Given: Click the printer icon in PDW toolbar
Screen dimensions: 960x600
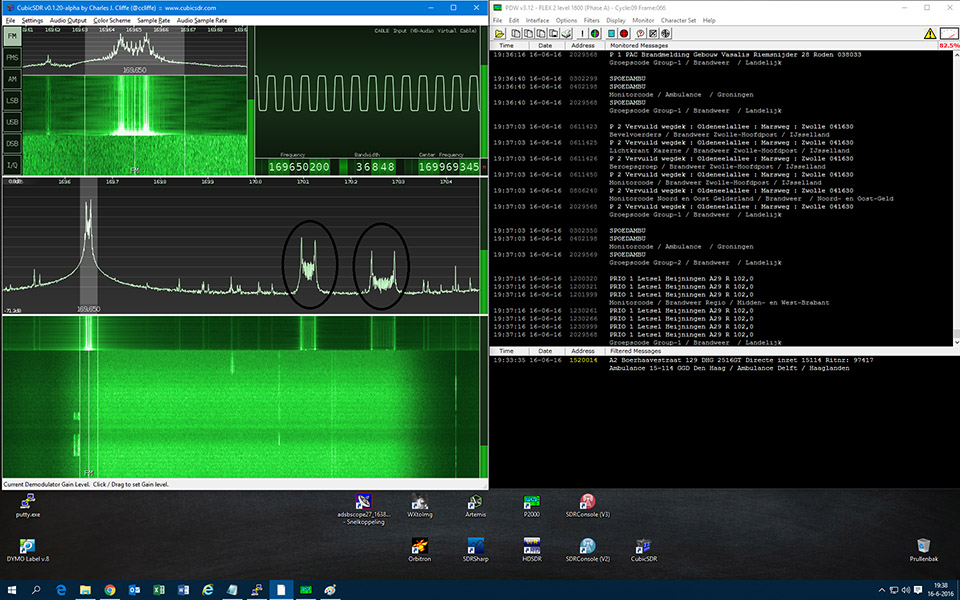Looking at the screenshot, I should tap(567, 34).
